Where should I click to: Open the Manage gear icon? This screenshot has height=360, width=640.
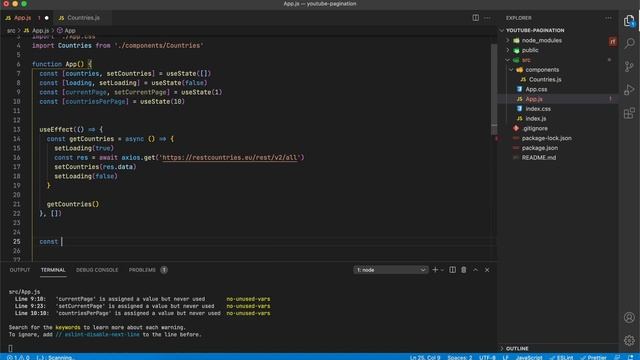(x=629, y=340)
